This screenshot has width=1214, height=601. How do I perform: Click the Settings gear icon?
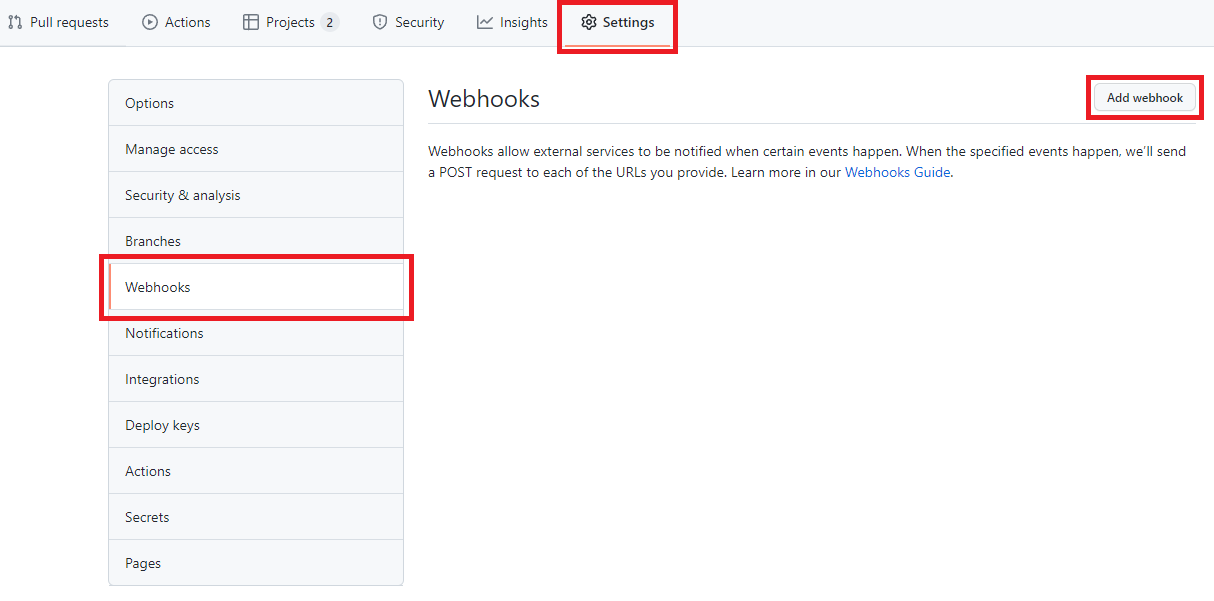coord(589,22)
